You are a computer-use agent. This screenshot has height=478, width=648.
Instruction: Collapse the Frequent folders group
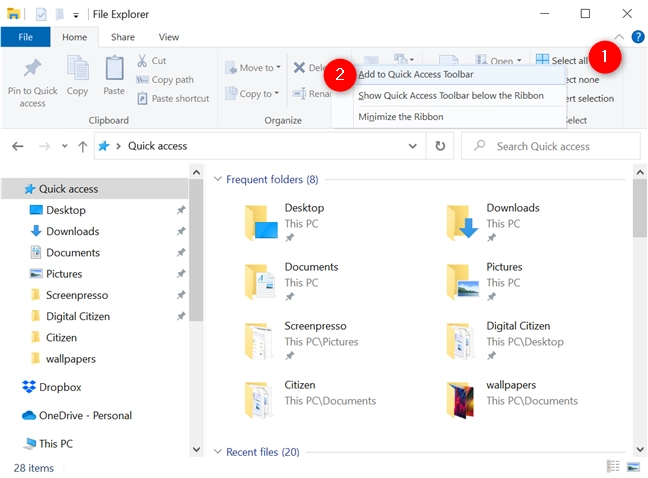(x=217, y=179)
